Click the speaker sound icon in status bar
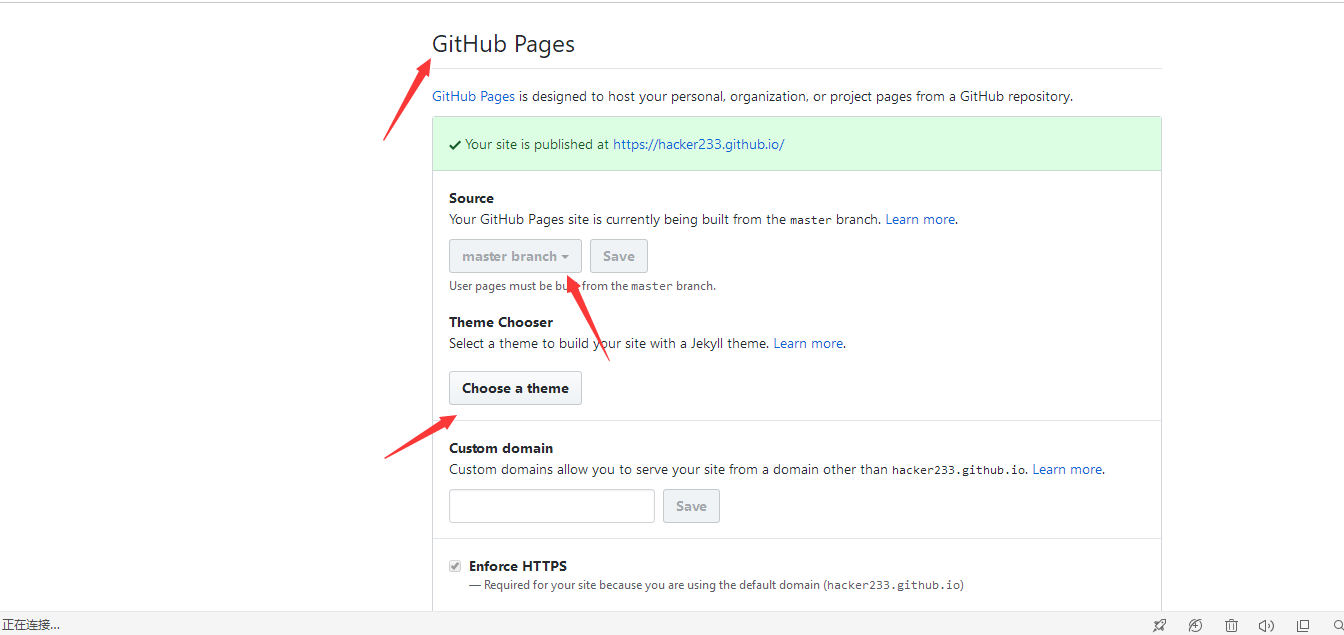 [1266, 626]
